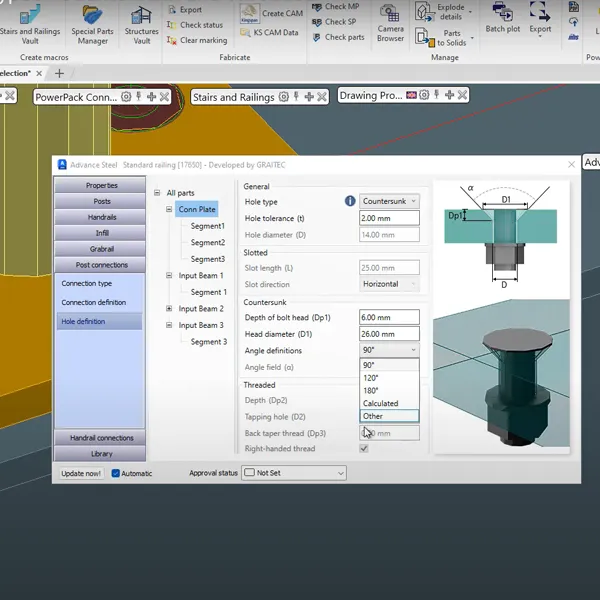600x600 pixels.
Task: Select Conn Plate tree item
Action: [x=197, y=209]
